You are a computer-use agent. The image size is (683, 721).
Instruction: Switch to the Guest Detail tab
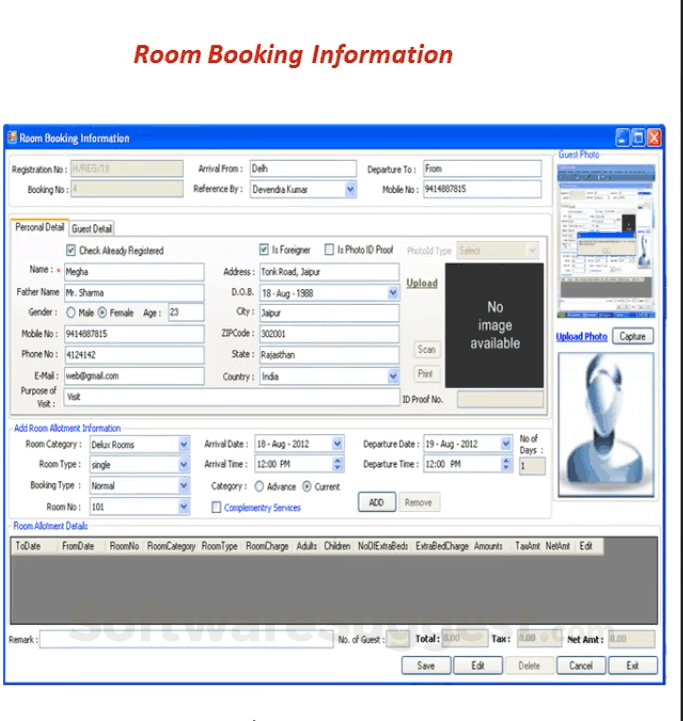point(92,229)
